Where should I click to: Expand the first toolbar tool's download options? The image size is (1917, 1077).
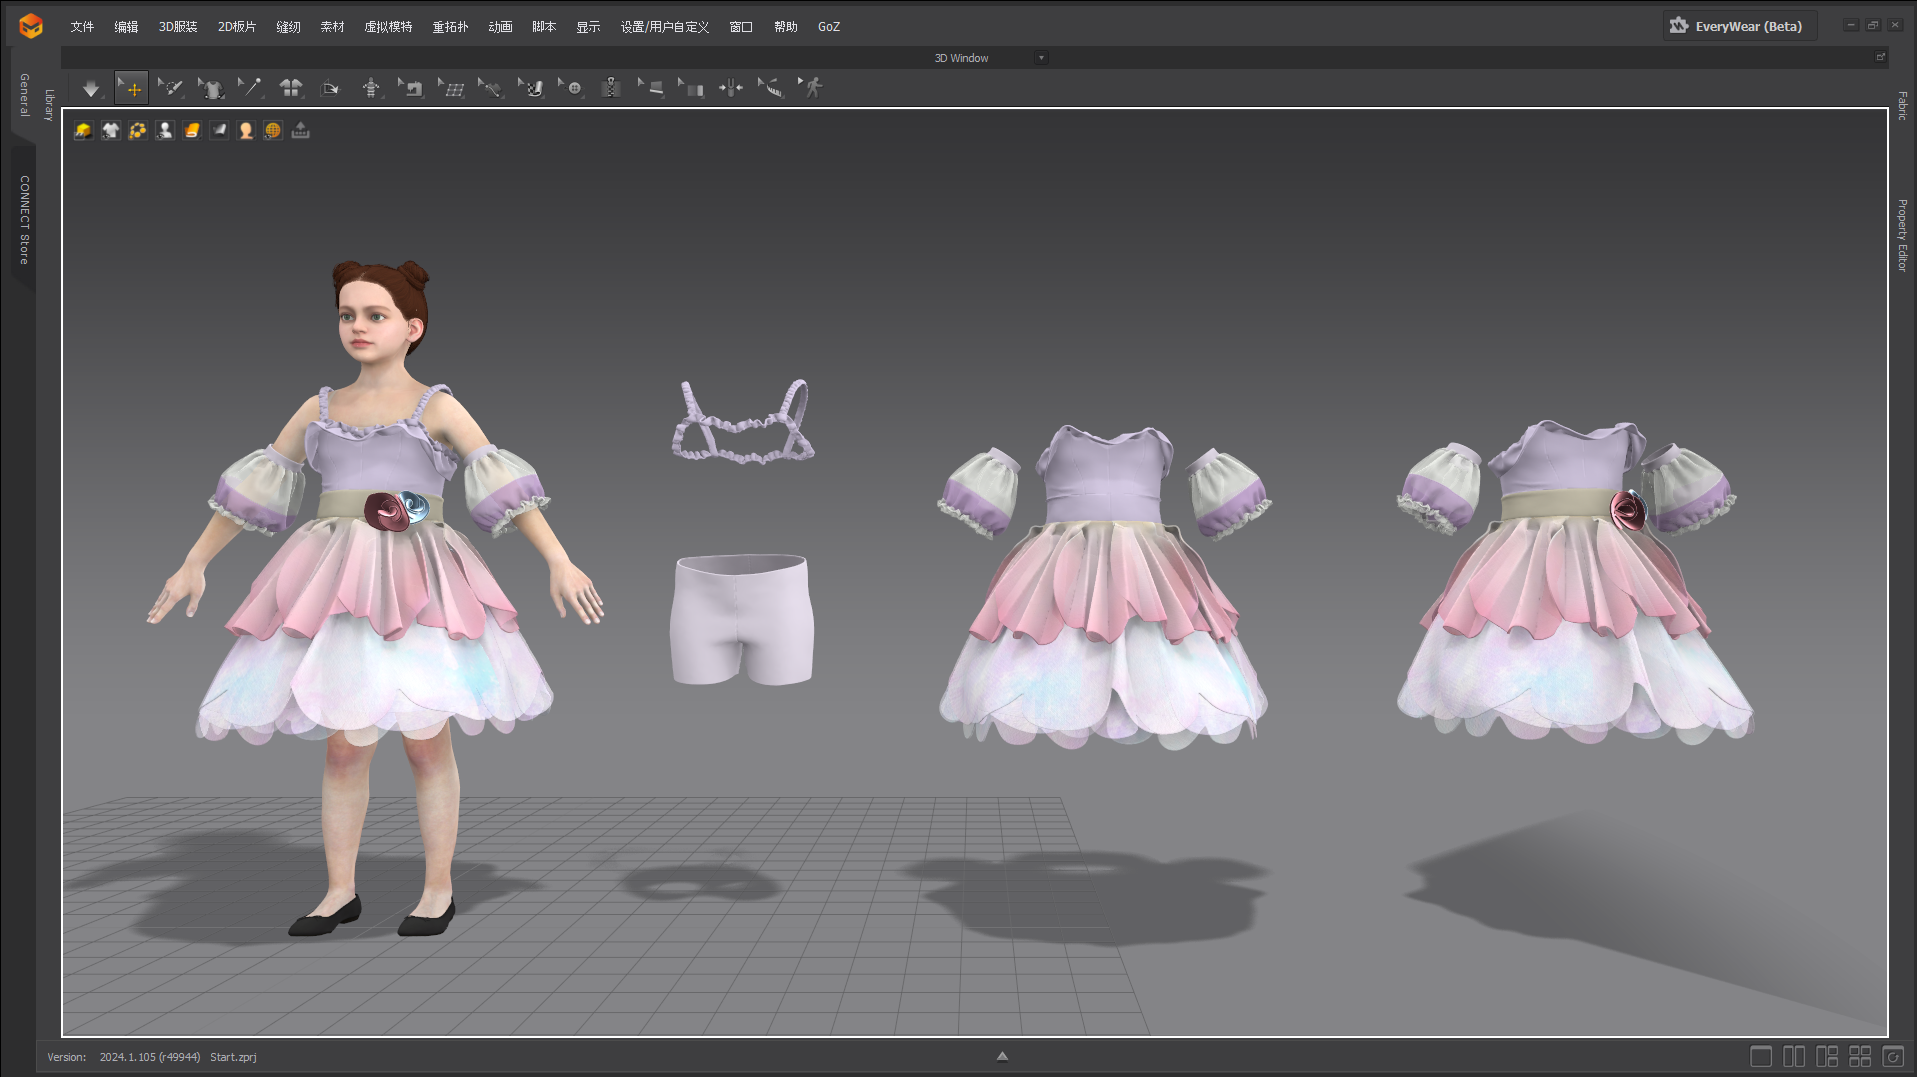coord(101,99)
